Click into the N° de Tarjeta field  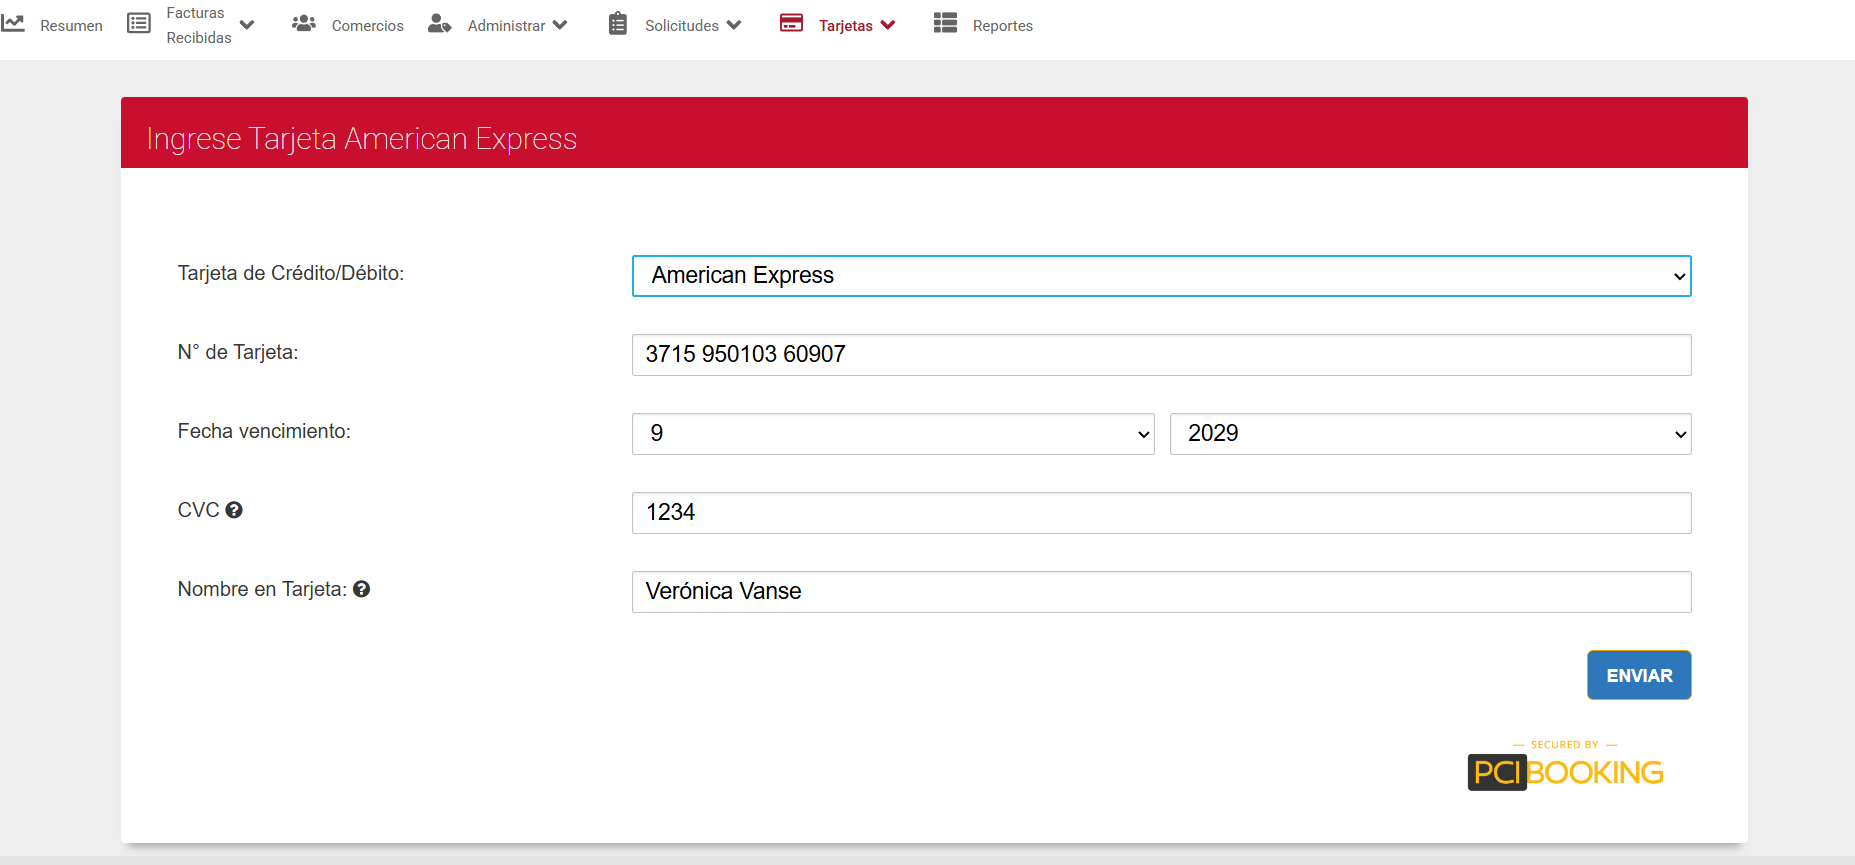pos(1160,355)
